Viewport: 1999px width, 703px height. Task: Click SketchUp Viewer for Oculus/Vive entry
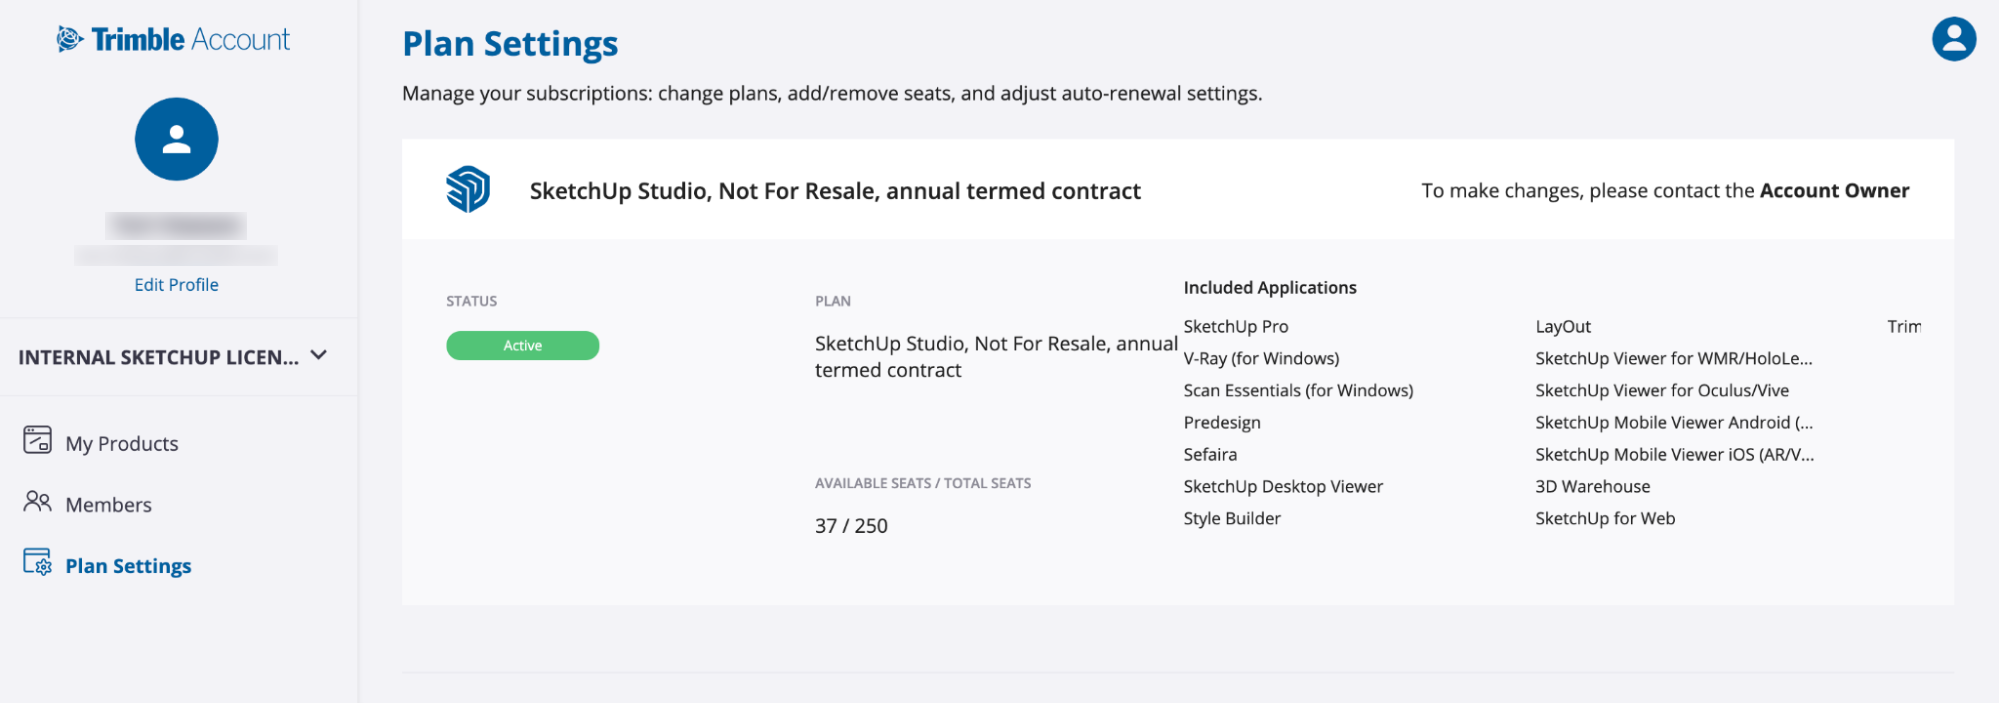(1662, 391)
